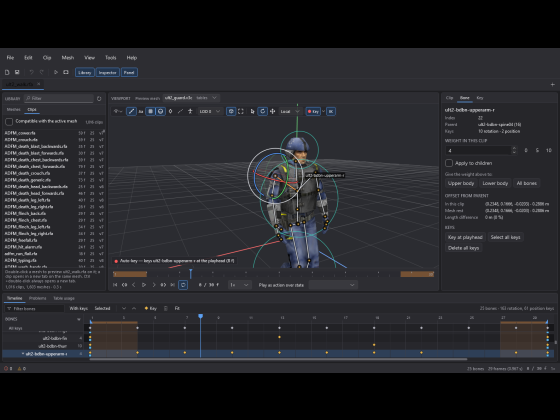This screenshot has width=560, height=420.
Task: Toggle the Panel button in the toolbar
Action: click(129, 72)
